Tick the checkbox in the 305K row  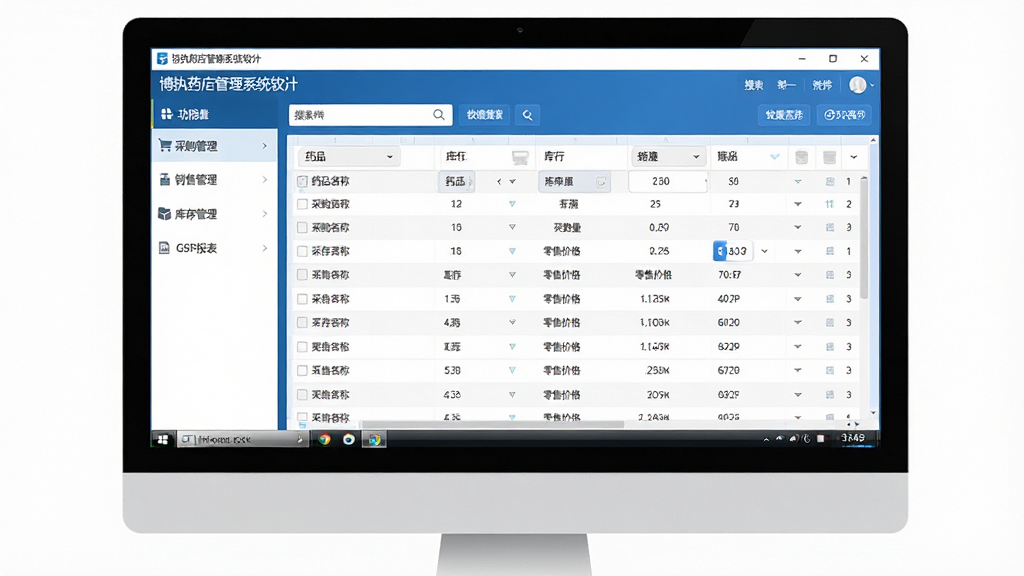302,394
